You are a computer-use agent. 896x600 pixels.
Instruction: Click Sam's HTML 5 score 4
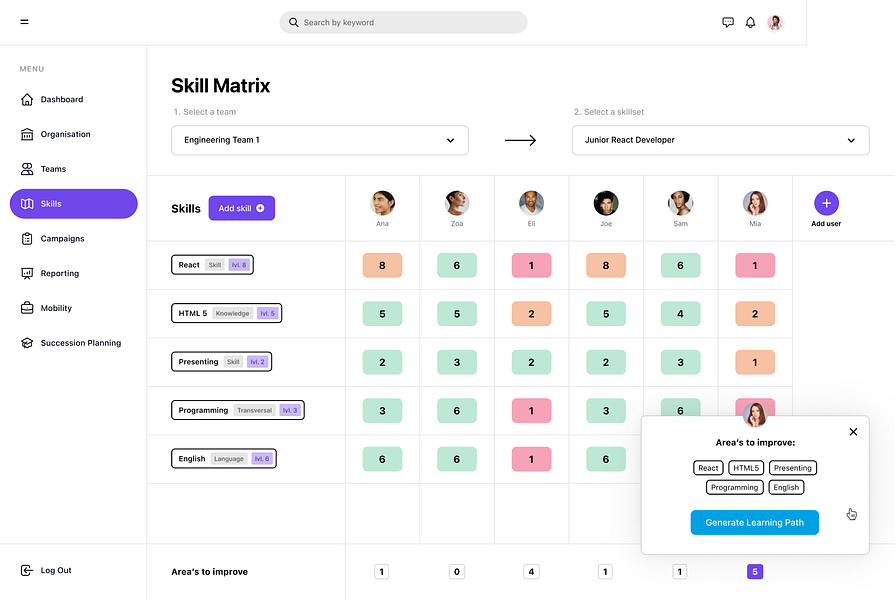681,314
